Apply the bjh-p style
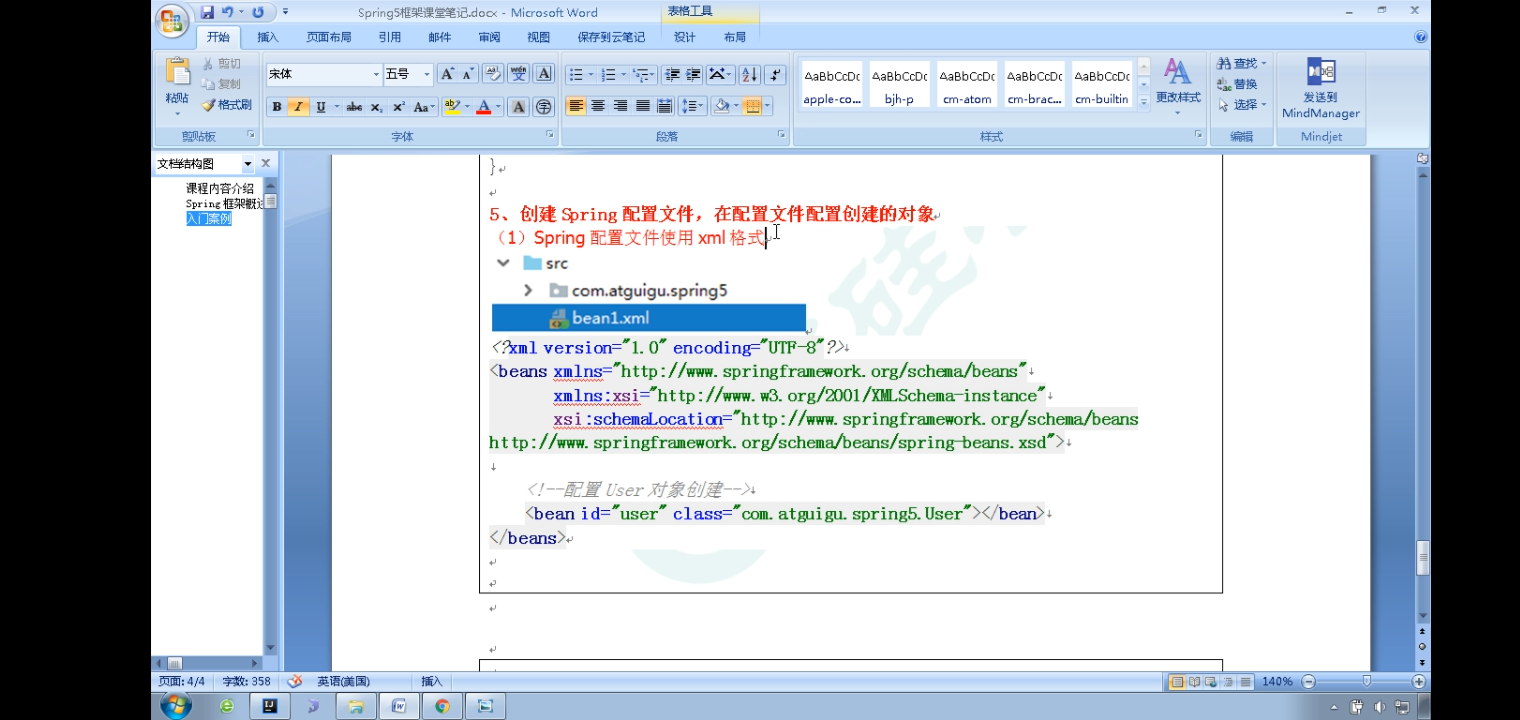 click(x=899, y=85)
